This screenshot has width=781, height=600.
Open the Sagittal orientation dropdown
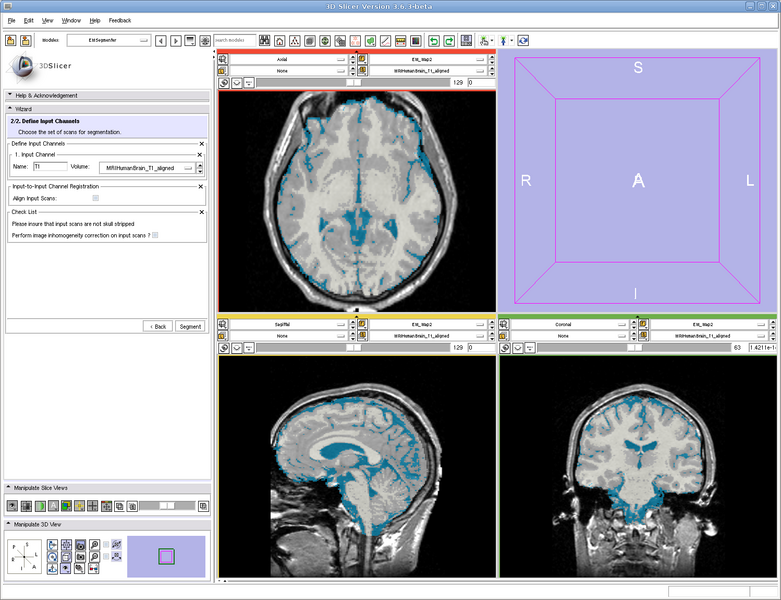point(288,324)
